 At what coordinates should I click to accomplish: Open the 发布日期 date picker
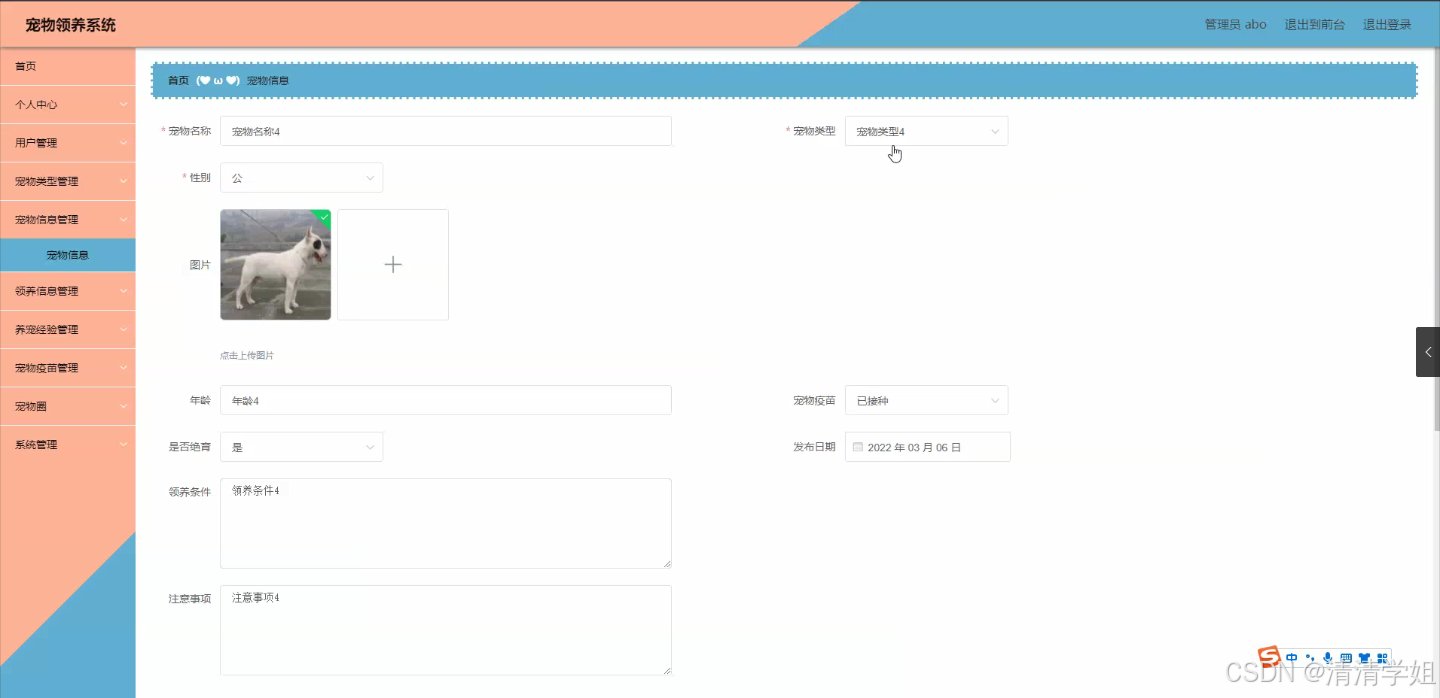pos(927,446)
